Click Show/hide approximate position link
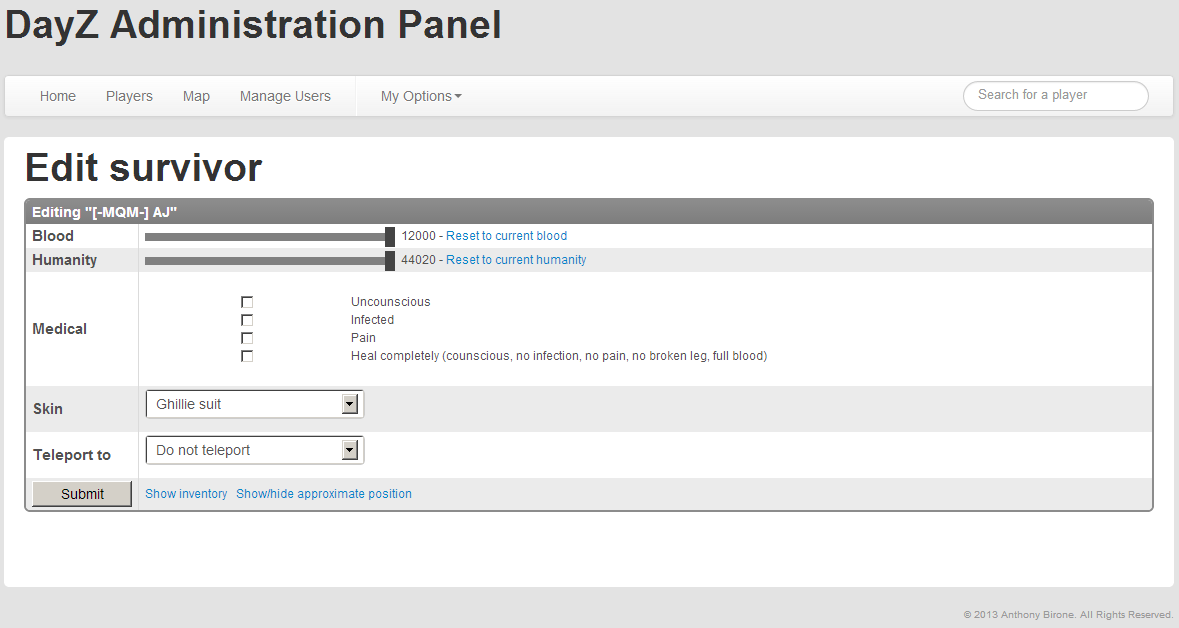 coord(324,494)
